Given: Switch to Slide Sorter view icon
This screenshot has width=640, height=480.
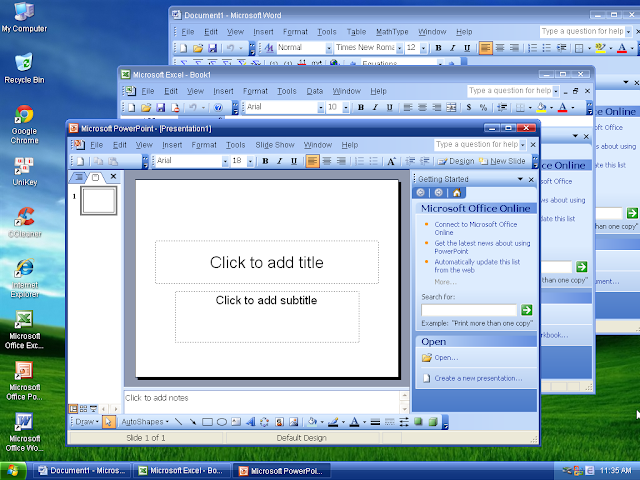Looking at the screenshot, I should click(x=83, y=409).
